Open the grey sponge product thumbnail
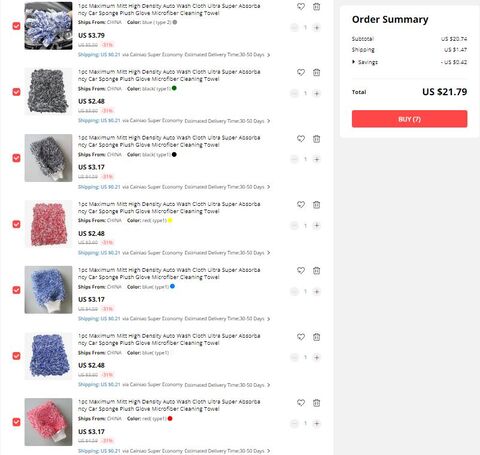The width and height of the screenshot is (480, 455). 48,92
